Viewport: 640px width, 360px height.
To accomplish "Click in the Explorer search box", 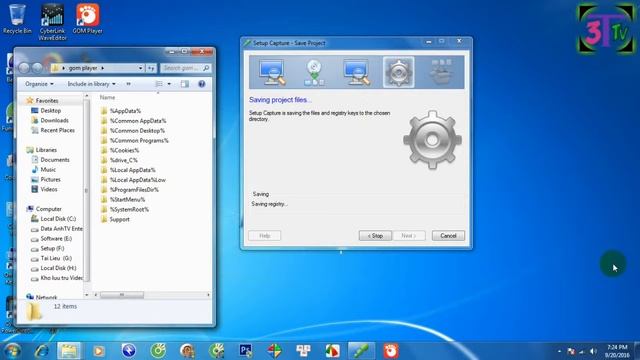I will [185, 68].
